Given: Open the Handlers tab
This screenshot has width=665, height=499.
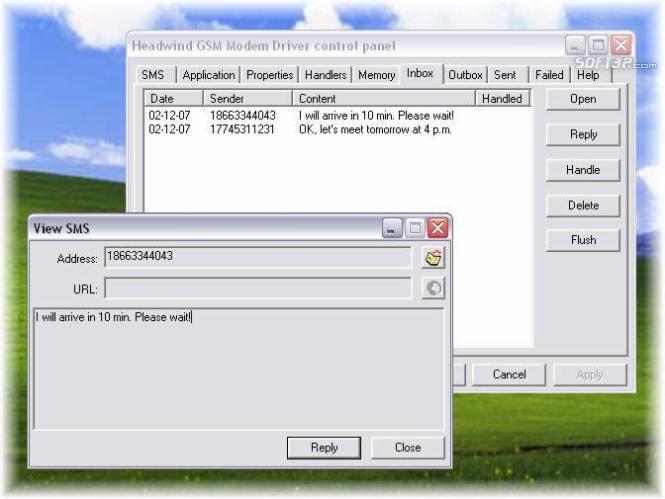Looking at the screenshot, I should point(326,75).
